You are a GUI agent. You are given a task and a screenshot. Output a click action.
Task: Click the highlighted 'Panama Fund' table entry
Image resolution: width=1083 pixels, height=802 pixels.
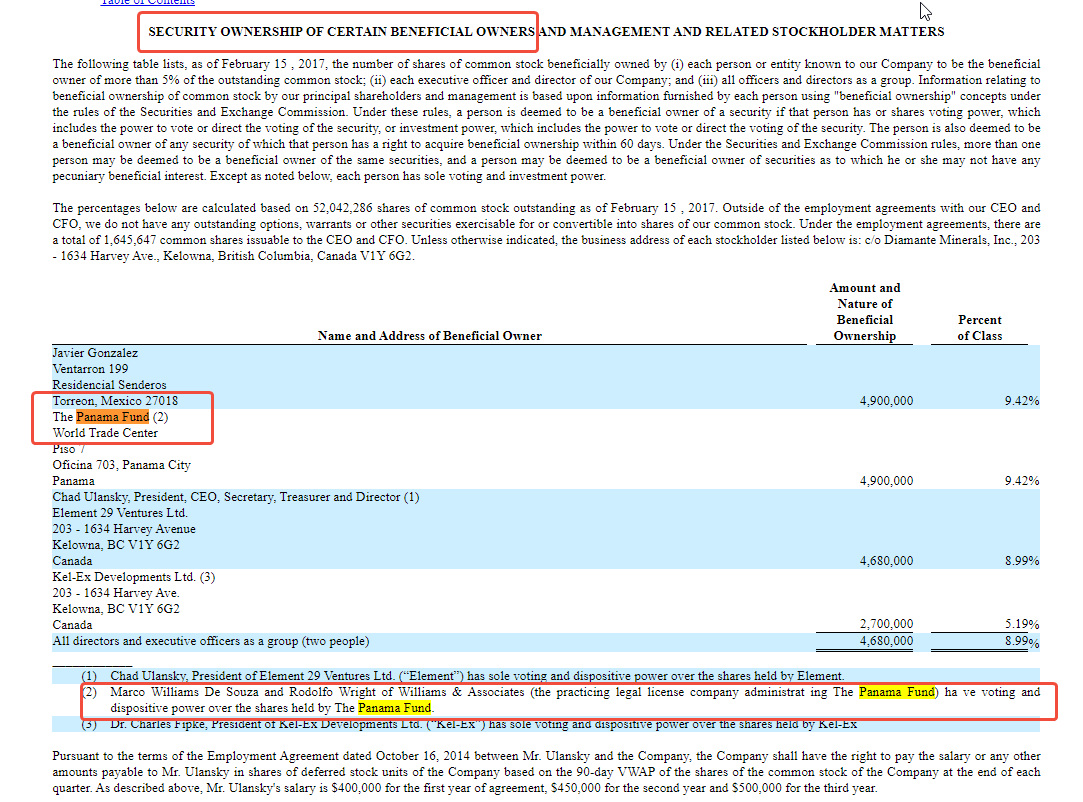pos(113,417)
